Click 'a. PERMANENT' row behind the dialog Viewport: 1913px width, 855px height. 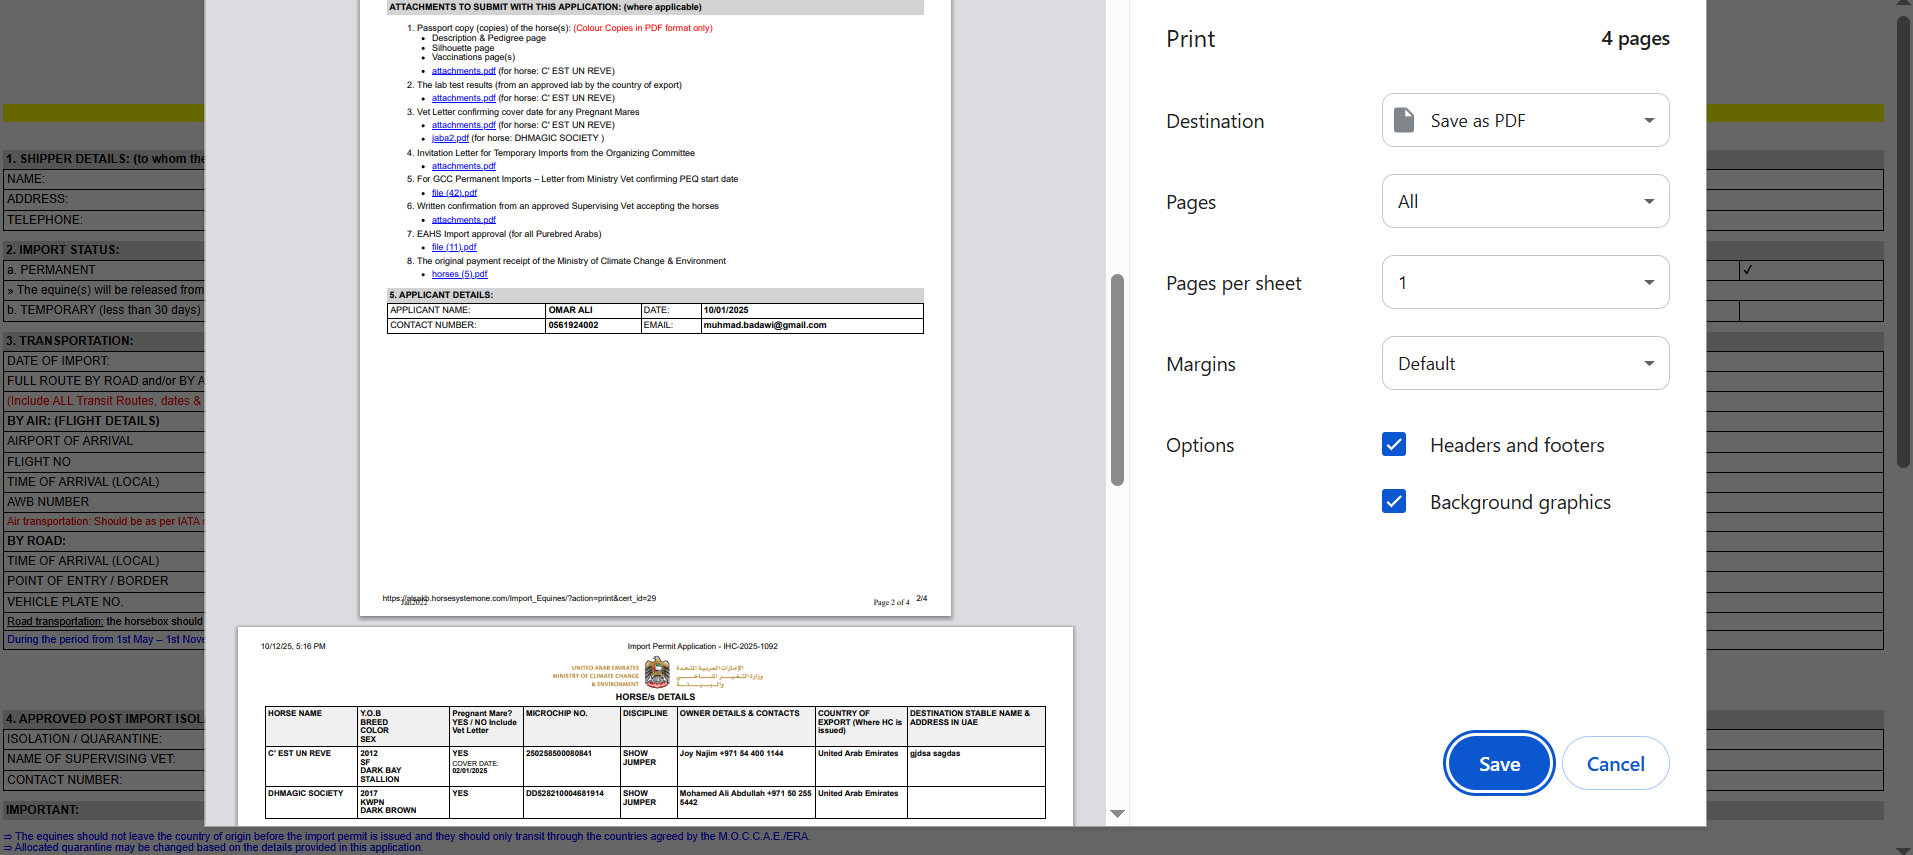click(104, 270)
